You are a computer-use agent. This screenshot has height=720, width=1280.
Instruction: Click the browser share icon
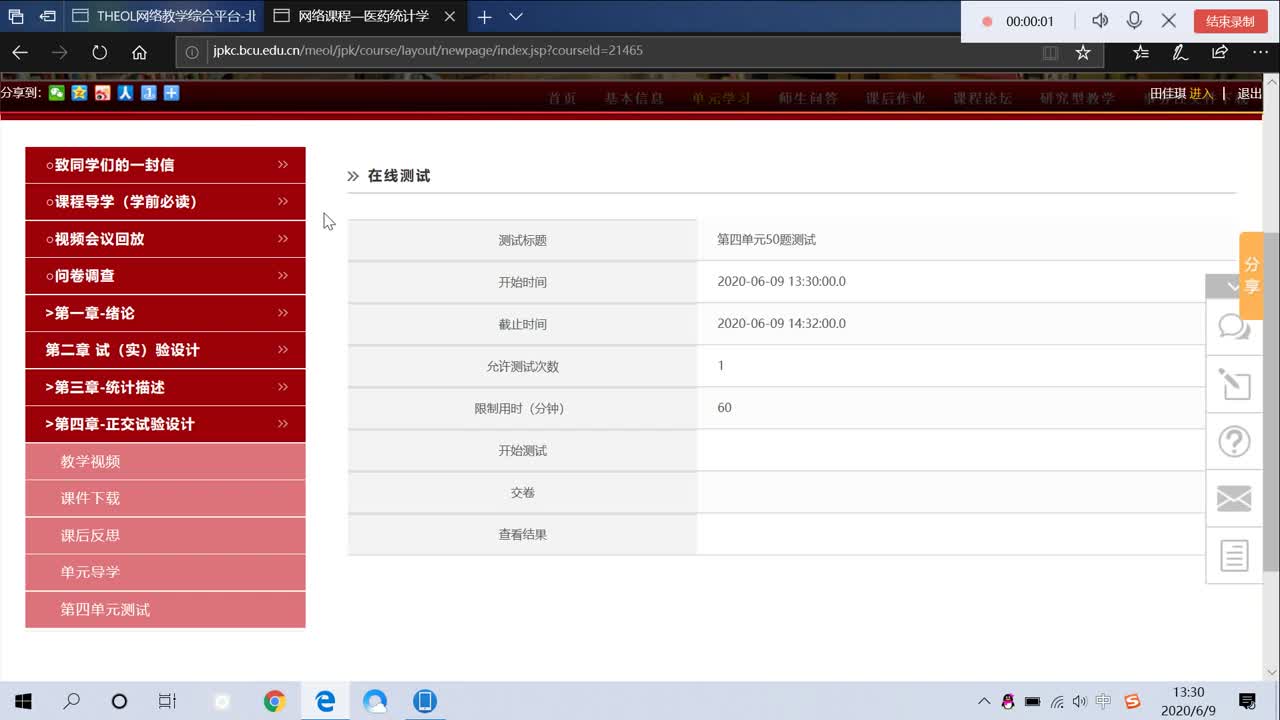1220,52
